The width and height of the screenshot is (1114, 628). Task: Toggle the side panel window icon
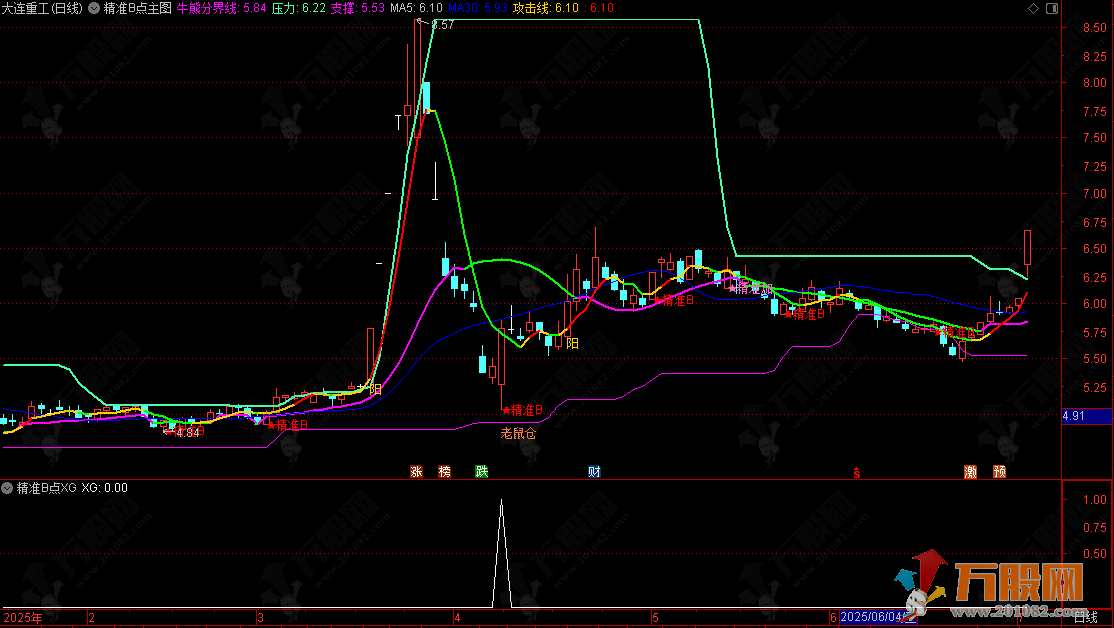click(x=1052, y=9)
